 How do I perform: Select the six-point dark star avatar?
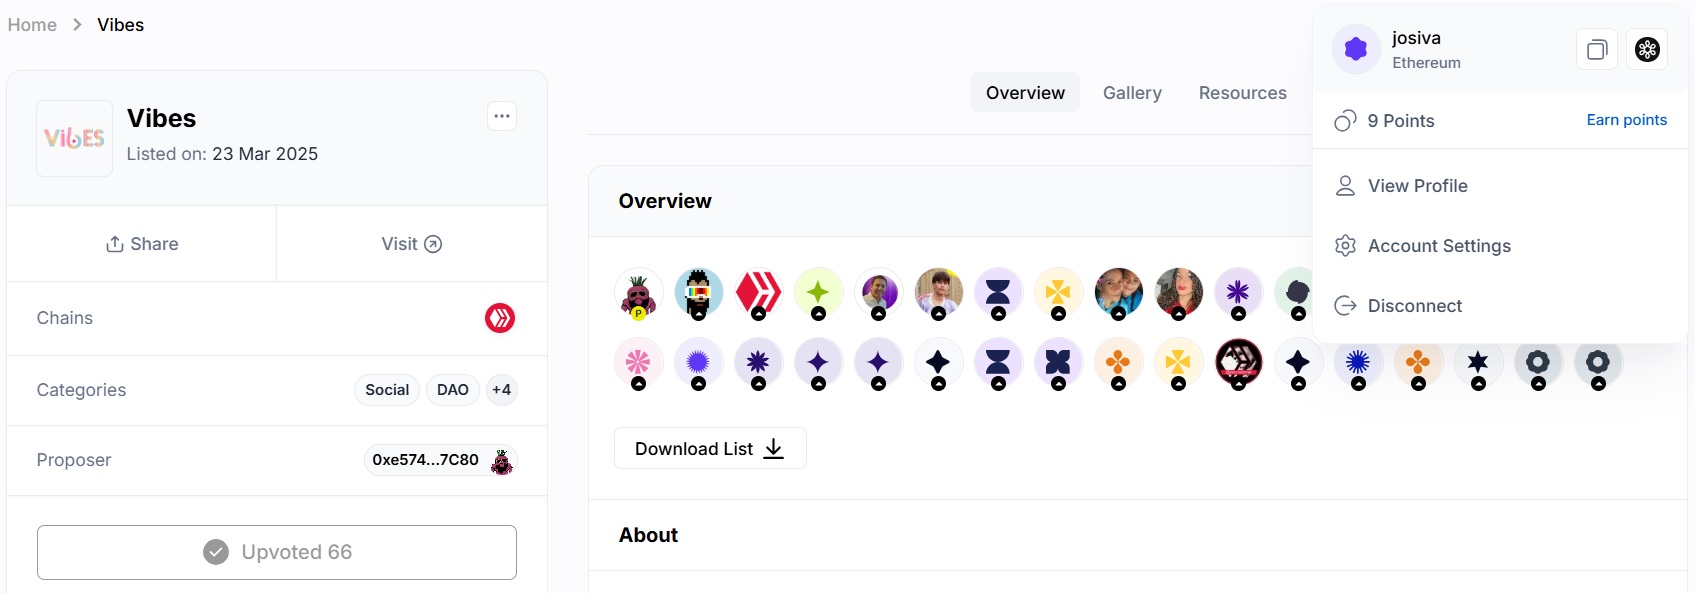click(x=1478, y=363)
